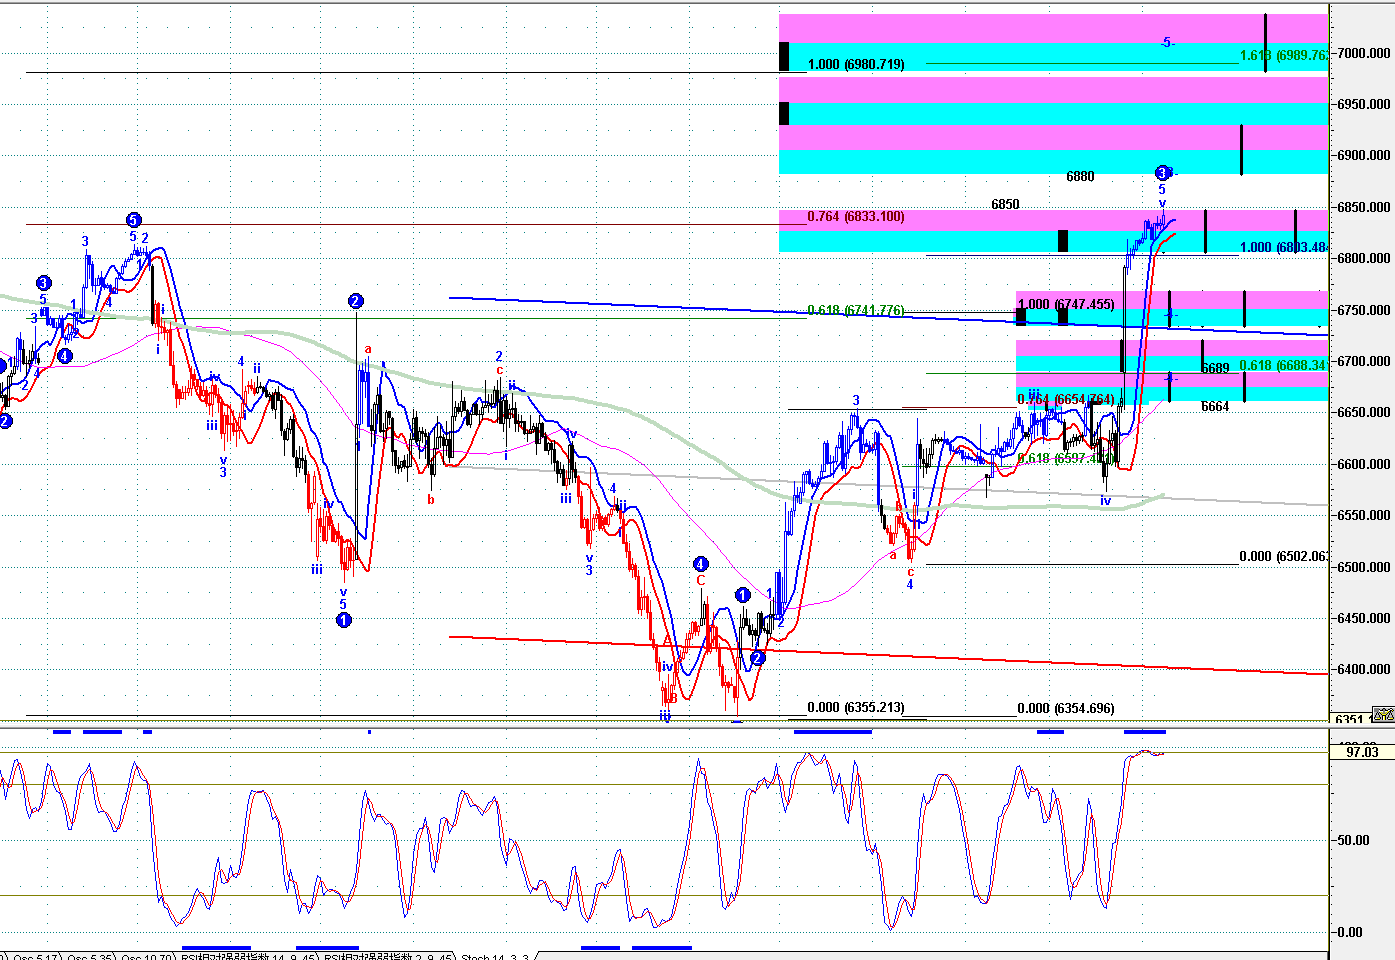1395x960 pixels.
Task: Switch to the Osc 5,17 indicator tab
Action: click(x=34, y=956)
